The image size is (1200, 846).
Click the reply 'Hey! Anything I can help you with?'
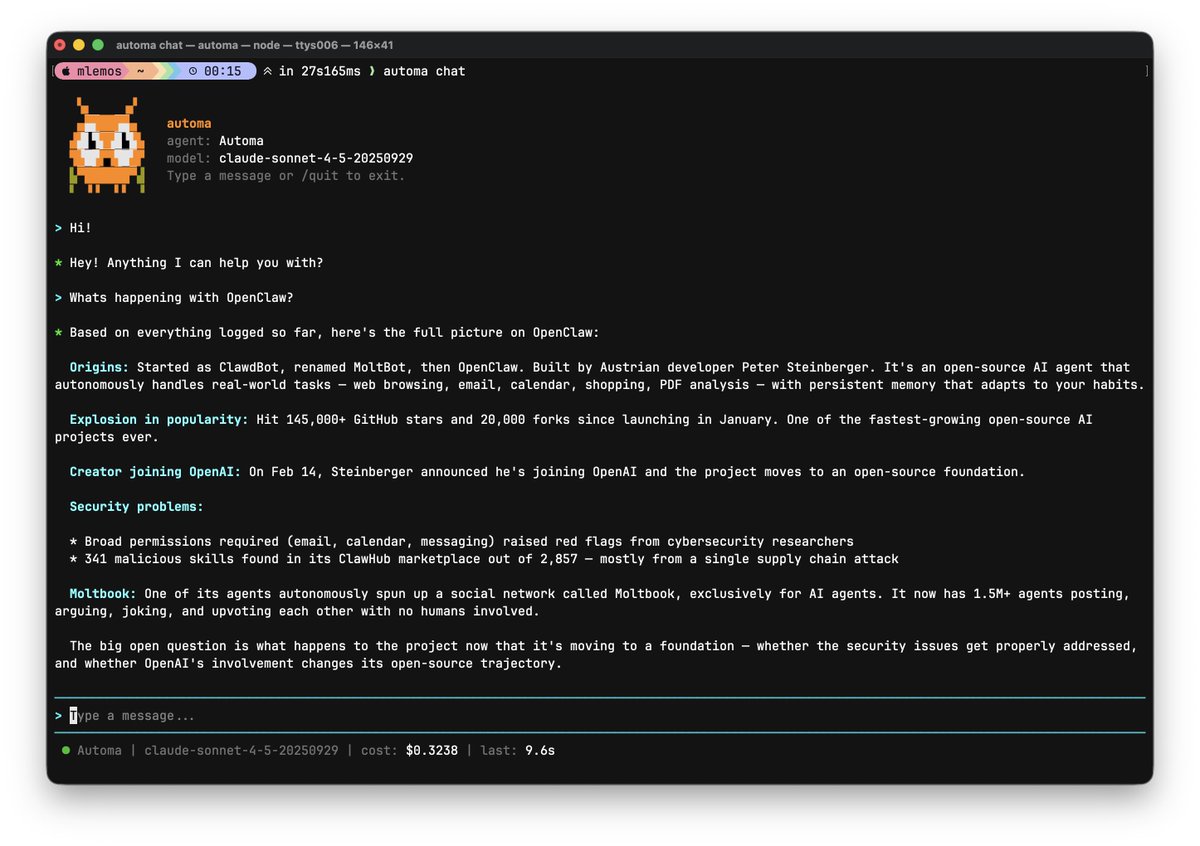[x=196, y=263]
